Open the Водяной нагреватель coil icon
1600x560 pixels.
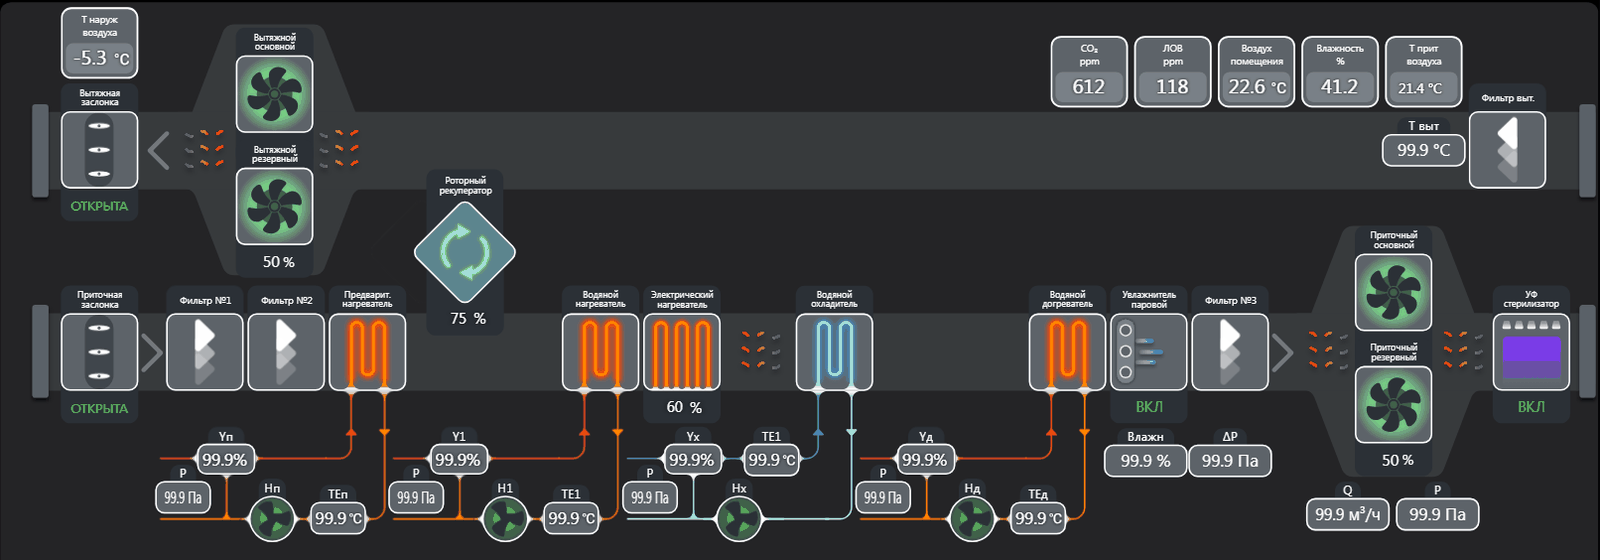coord(600,352)
